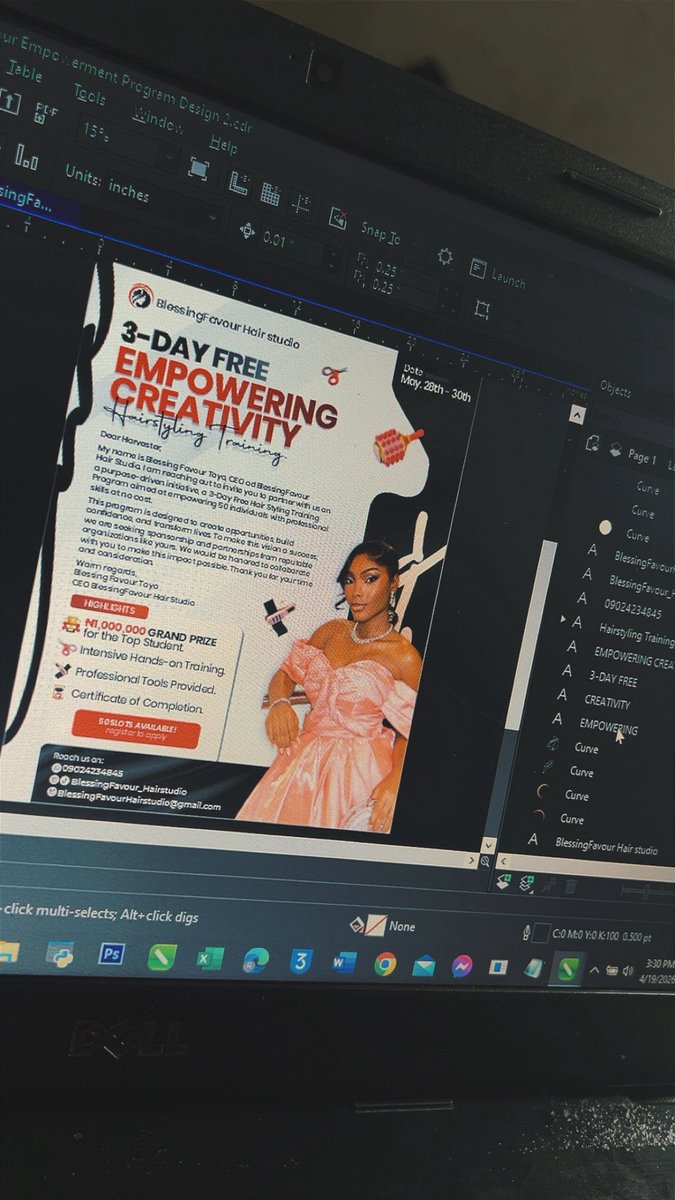The image size is (675, 1200).
Task: Open Photoshop from the taskbar
Action: (110, 955)
